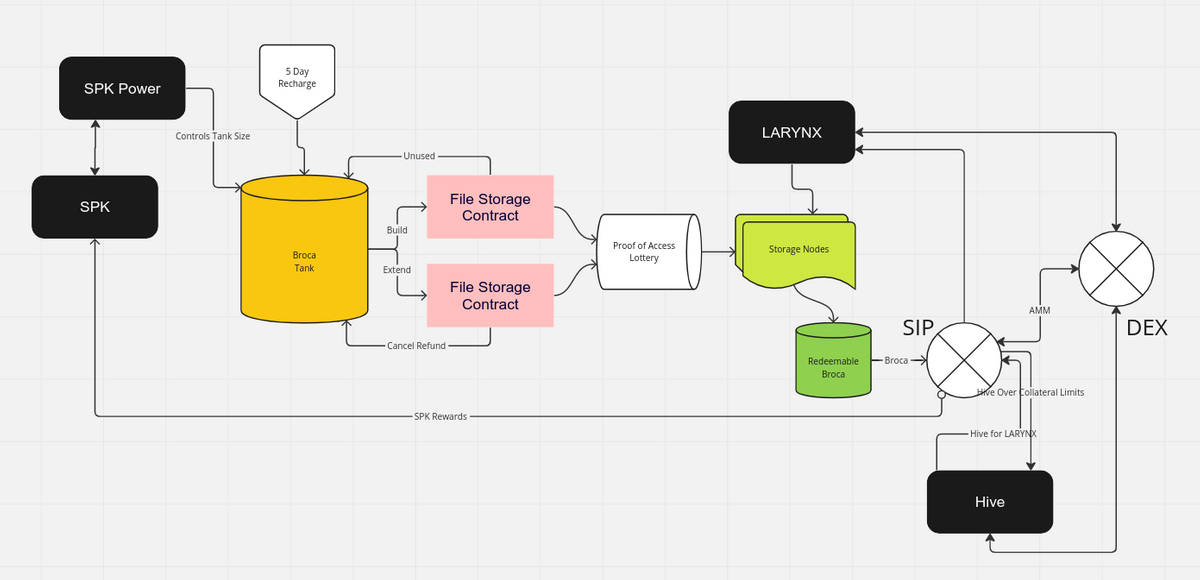1200x580 pixels.
Task: Click the AMM connector label
Action: coord(1039,310)
